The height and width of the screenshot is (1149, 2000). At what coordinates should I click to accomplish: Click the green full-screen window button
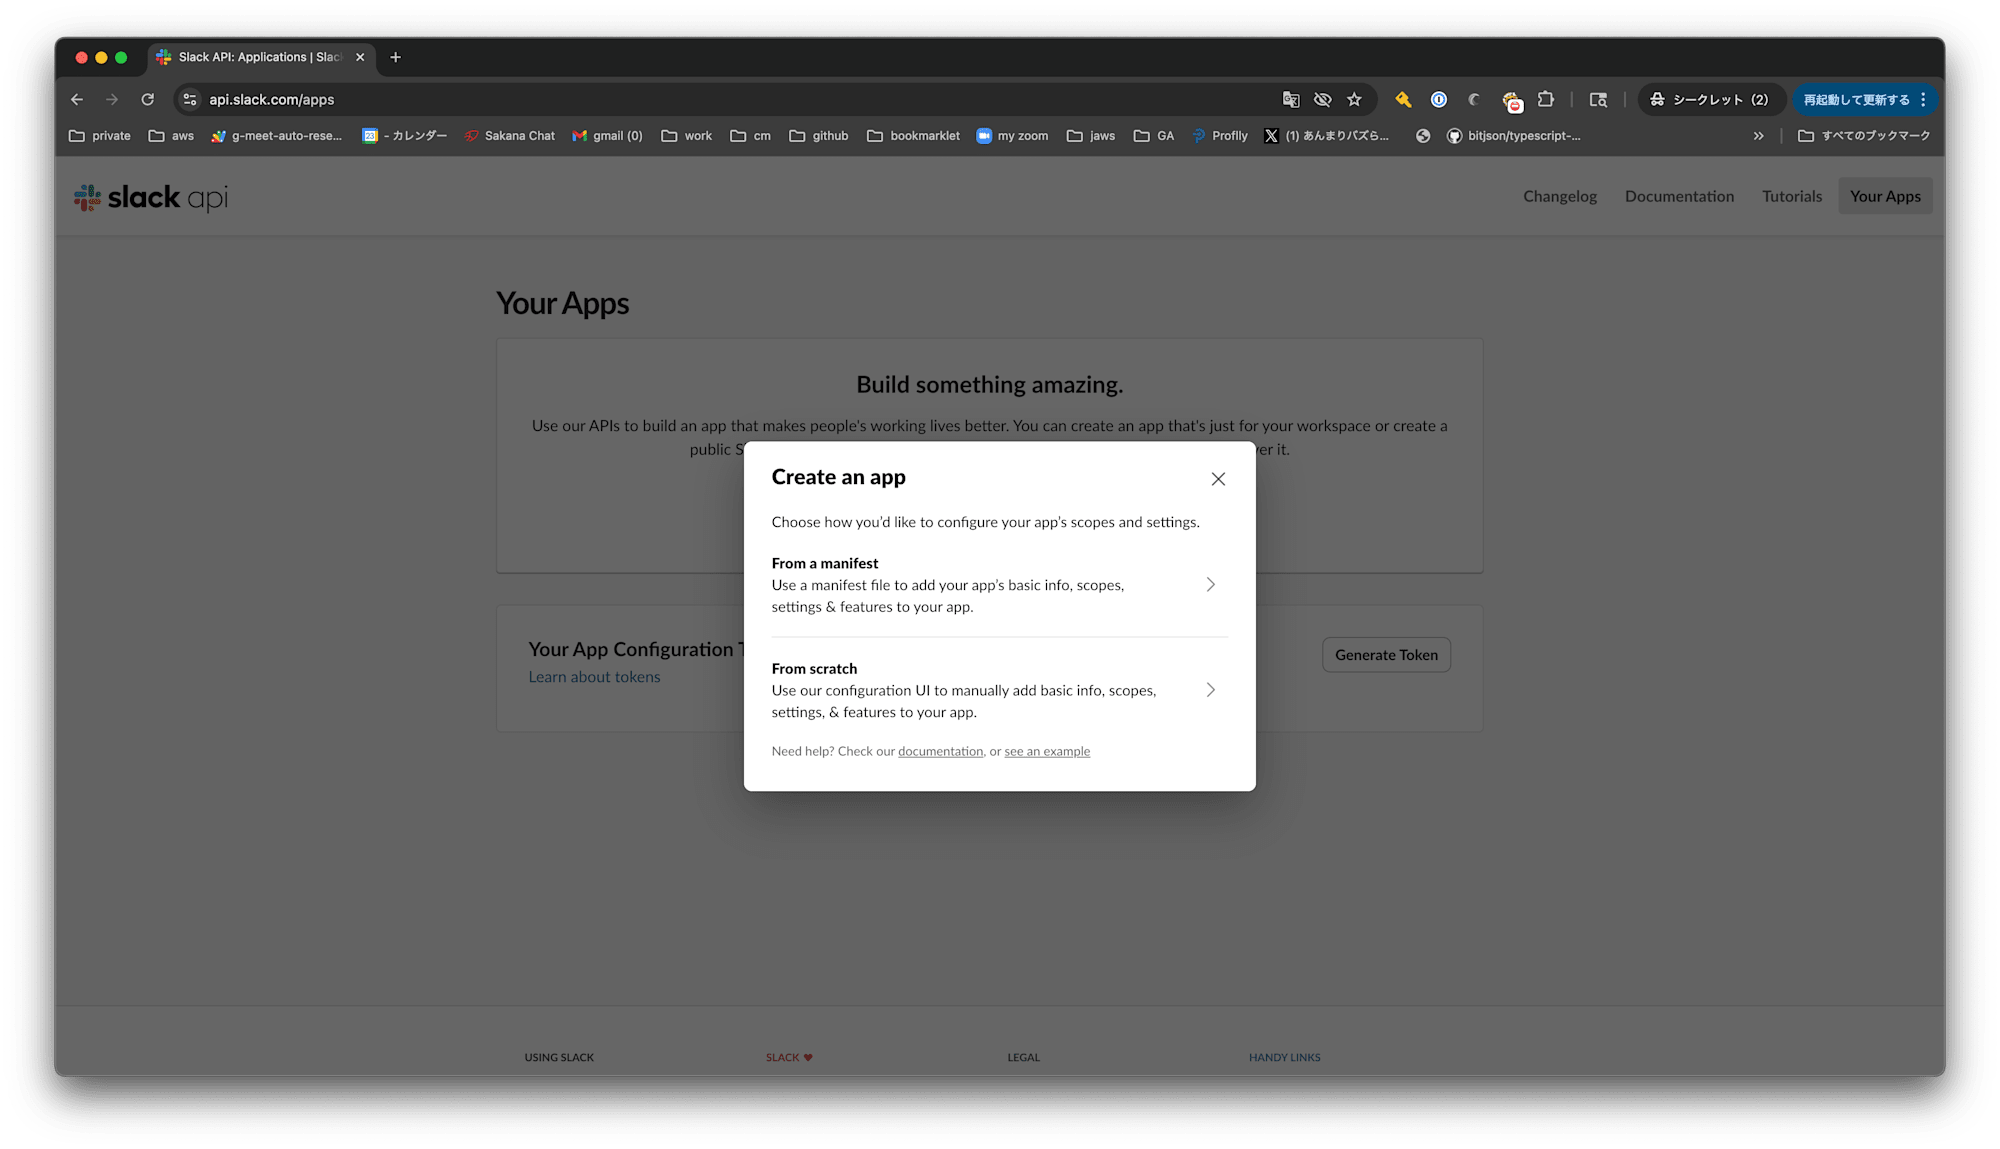(121, 58)
